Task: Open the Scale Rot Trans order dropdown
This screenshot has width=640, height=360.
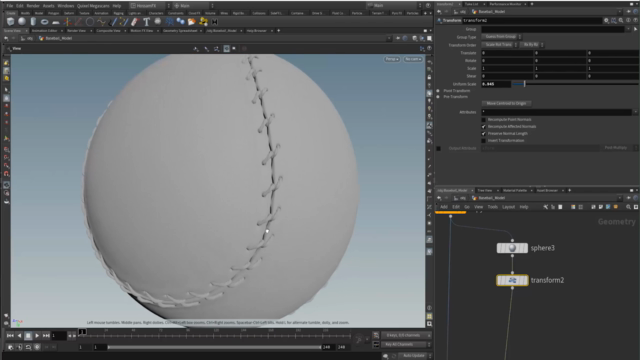Action: (x=500, y=44)
